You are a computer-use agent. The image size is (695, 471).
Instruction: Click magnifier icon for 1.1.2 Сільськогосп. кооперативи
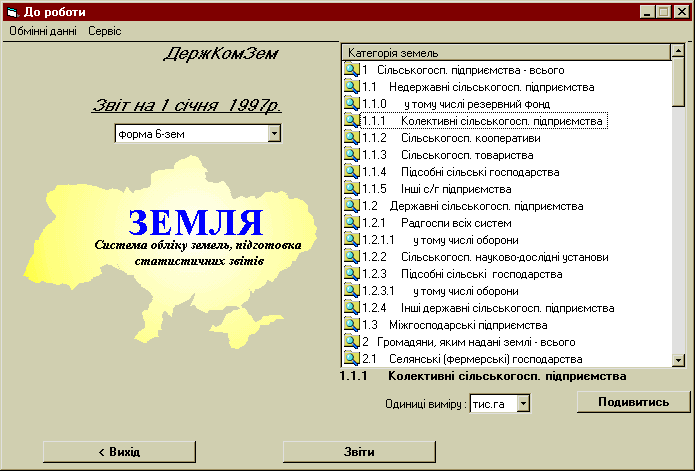(x=351, y=138)
